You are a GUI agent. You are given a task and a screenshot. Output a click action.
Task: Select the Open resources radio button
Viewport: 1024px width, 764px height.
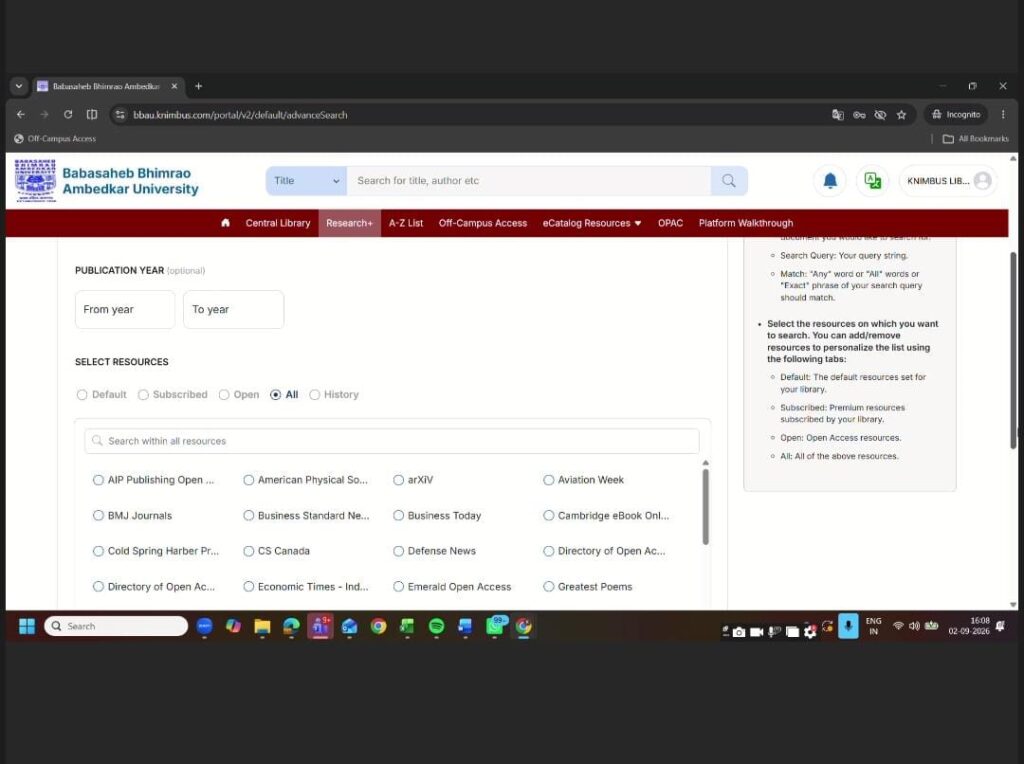(x=224, y=394)
